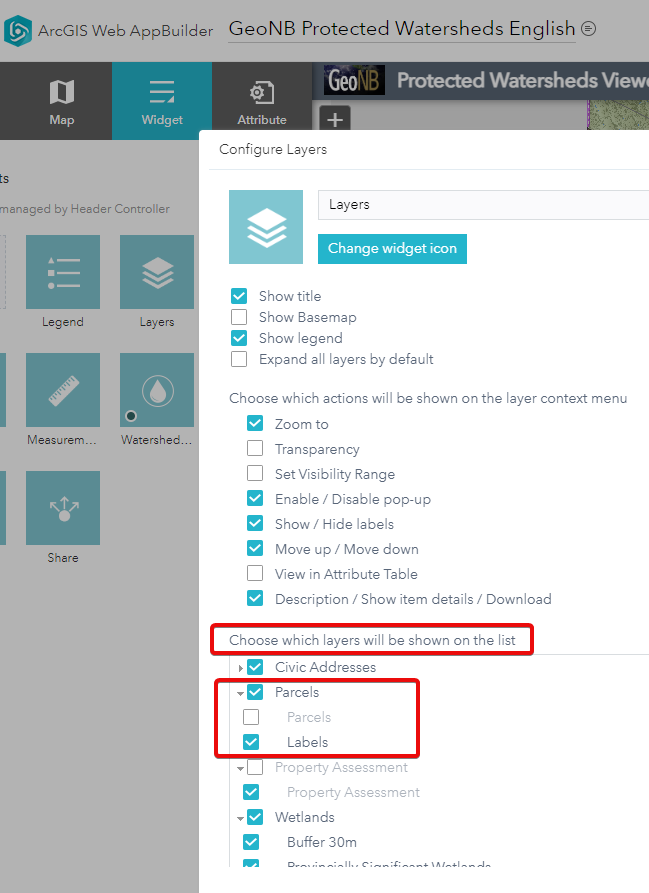This screenshot has width=649, height=893.
Task: Toggle Move up / Move down checkbox
Action: coord(255,549)
